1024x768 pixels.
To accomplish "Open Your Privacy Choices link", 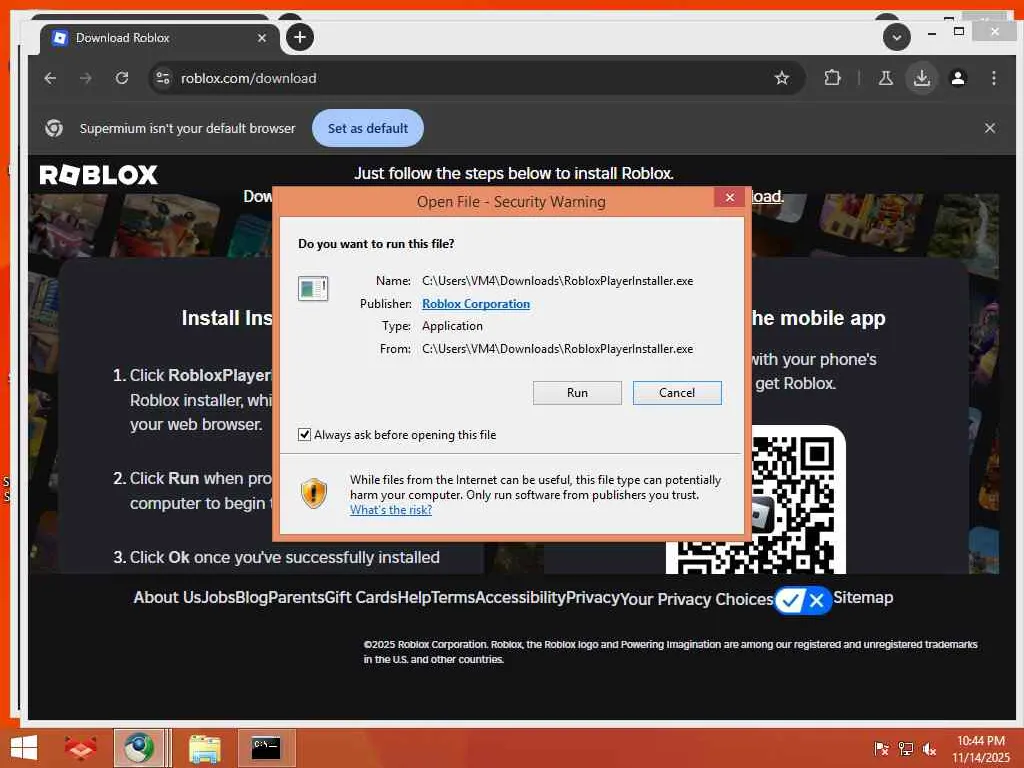I will (696, 600).
